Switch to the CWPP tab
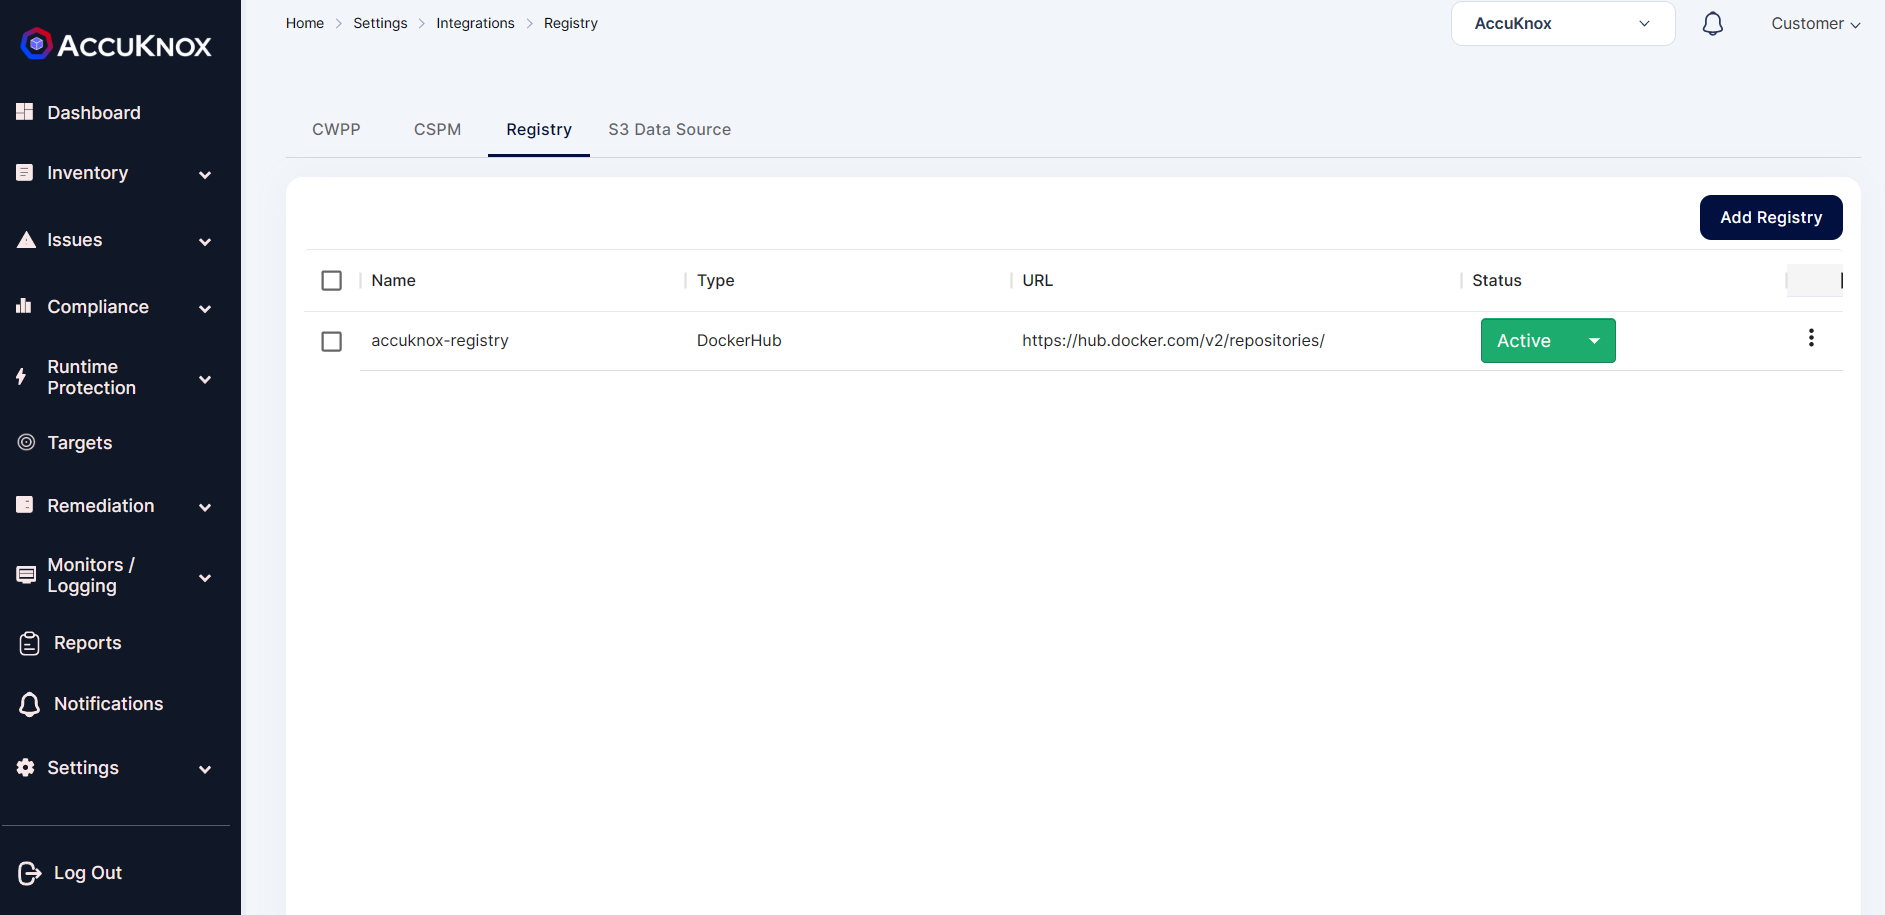 point(336,129)
